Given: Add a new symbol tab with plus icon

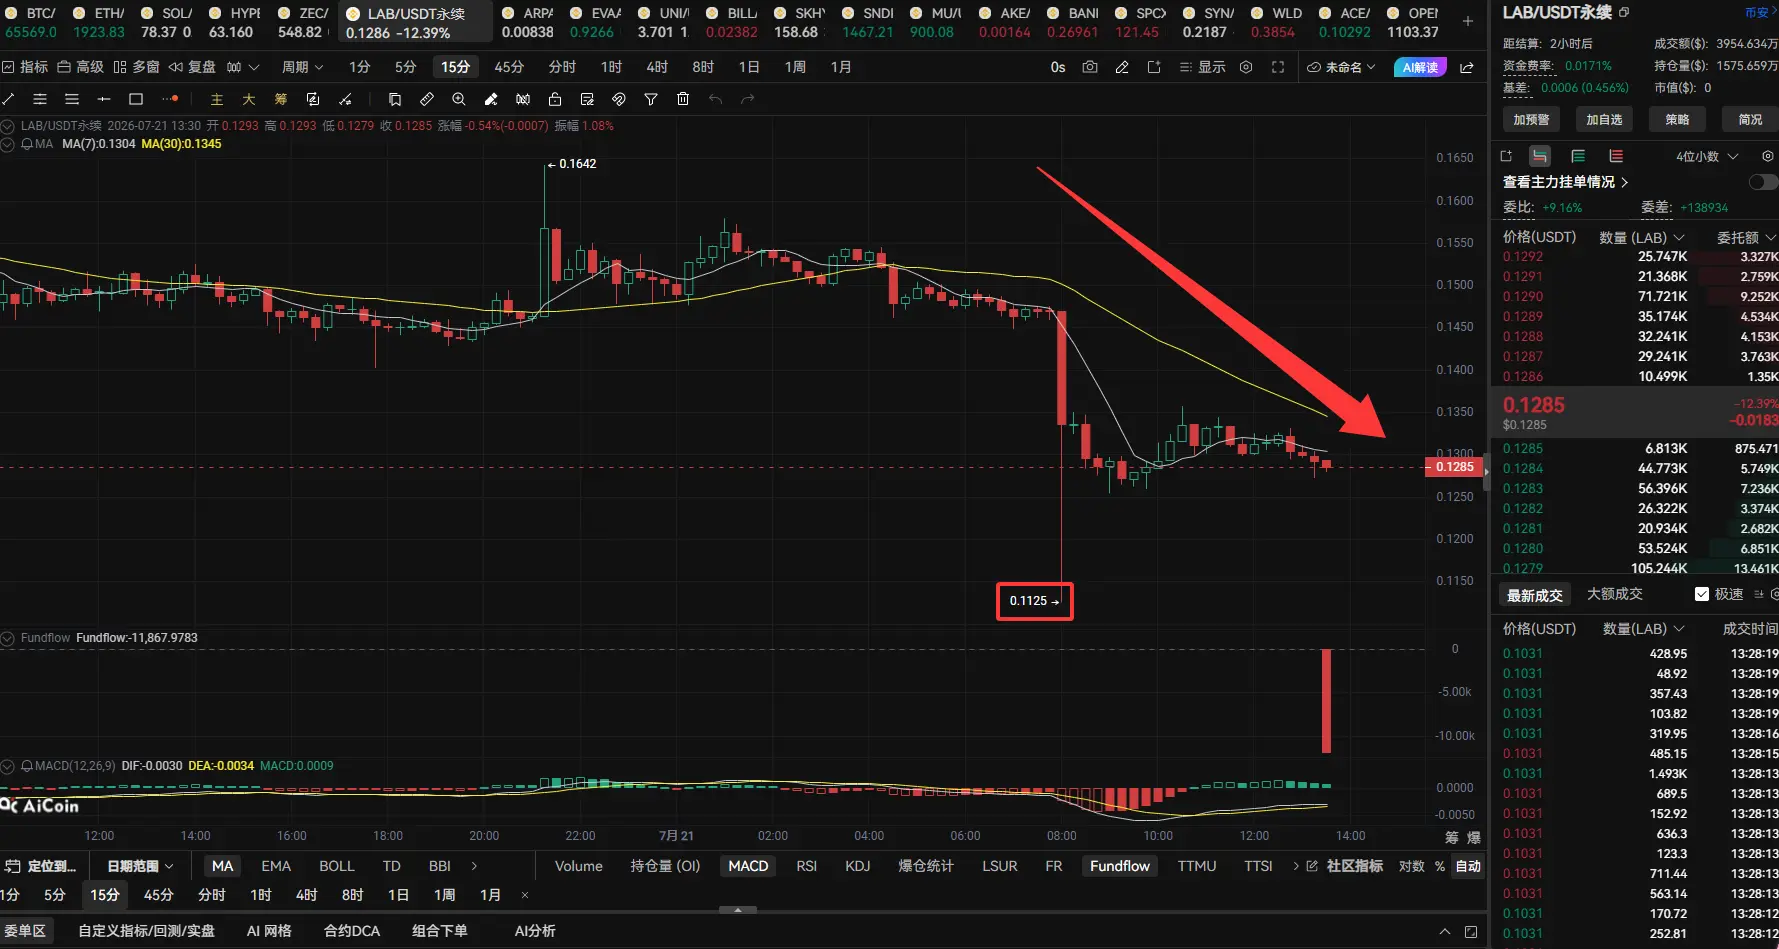Looking at the screenshot, I should pos(1468,21).
